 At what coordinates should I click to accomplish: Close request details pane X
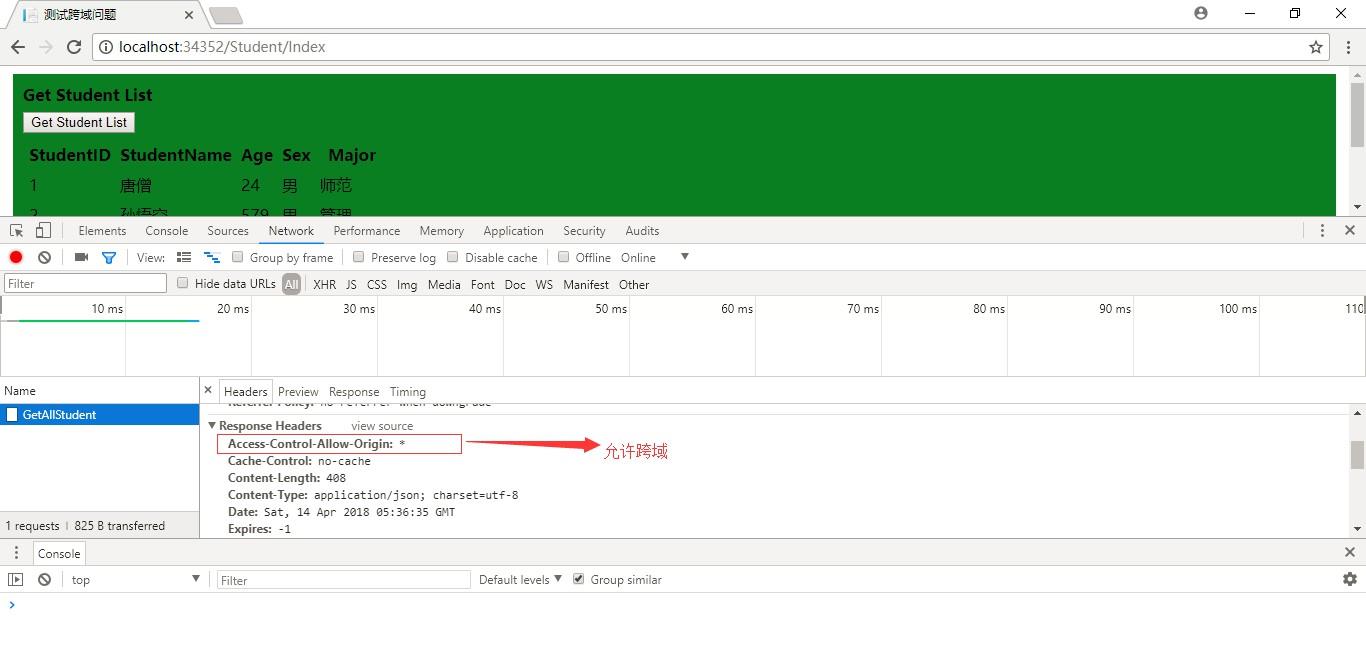click(x=208, y=390)
